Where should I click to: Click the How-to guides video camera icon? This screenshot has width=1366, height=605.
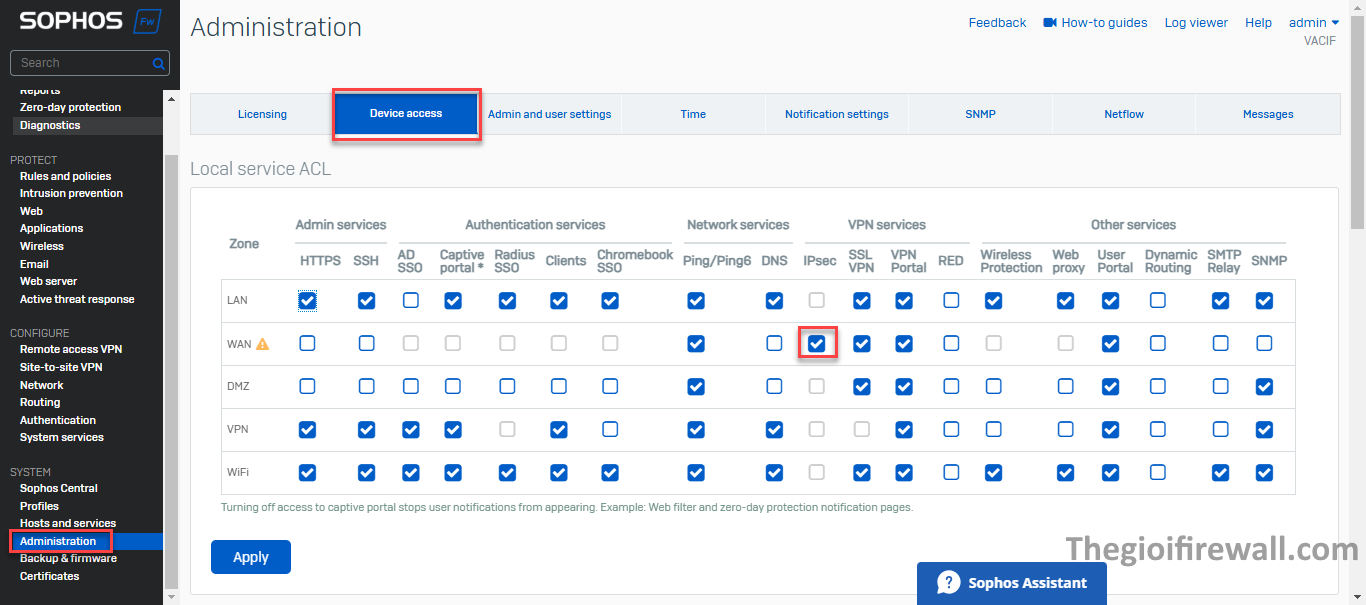(1050, 22)
